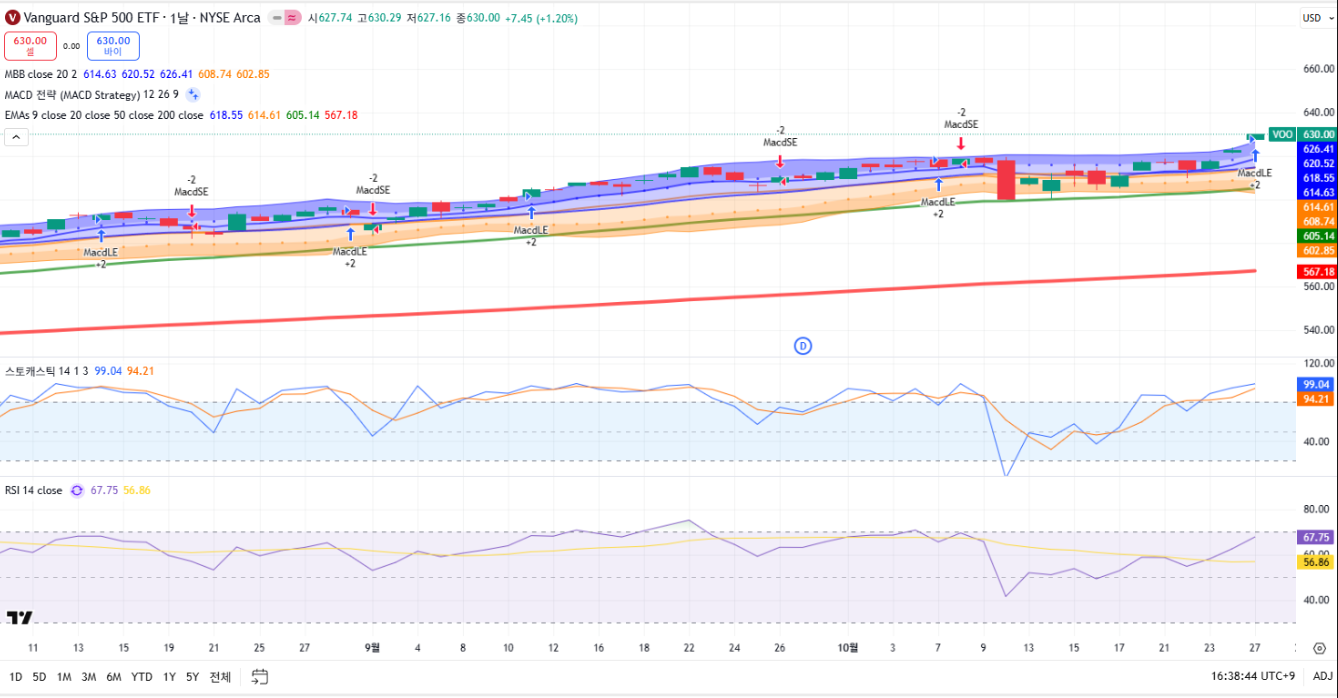Click the MacdLE signal label nearest latest candle
The image size is (1338, 698).
1254,172
